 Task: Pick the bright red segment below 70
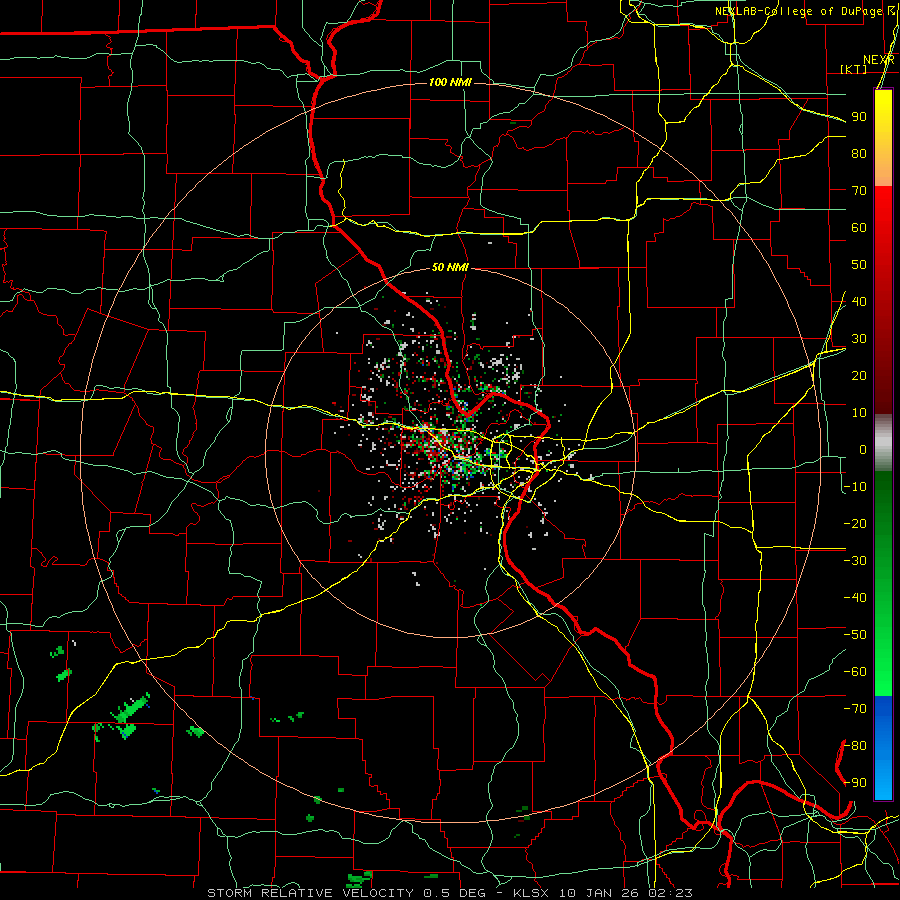click(883, 207)
